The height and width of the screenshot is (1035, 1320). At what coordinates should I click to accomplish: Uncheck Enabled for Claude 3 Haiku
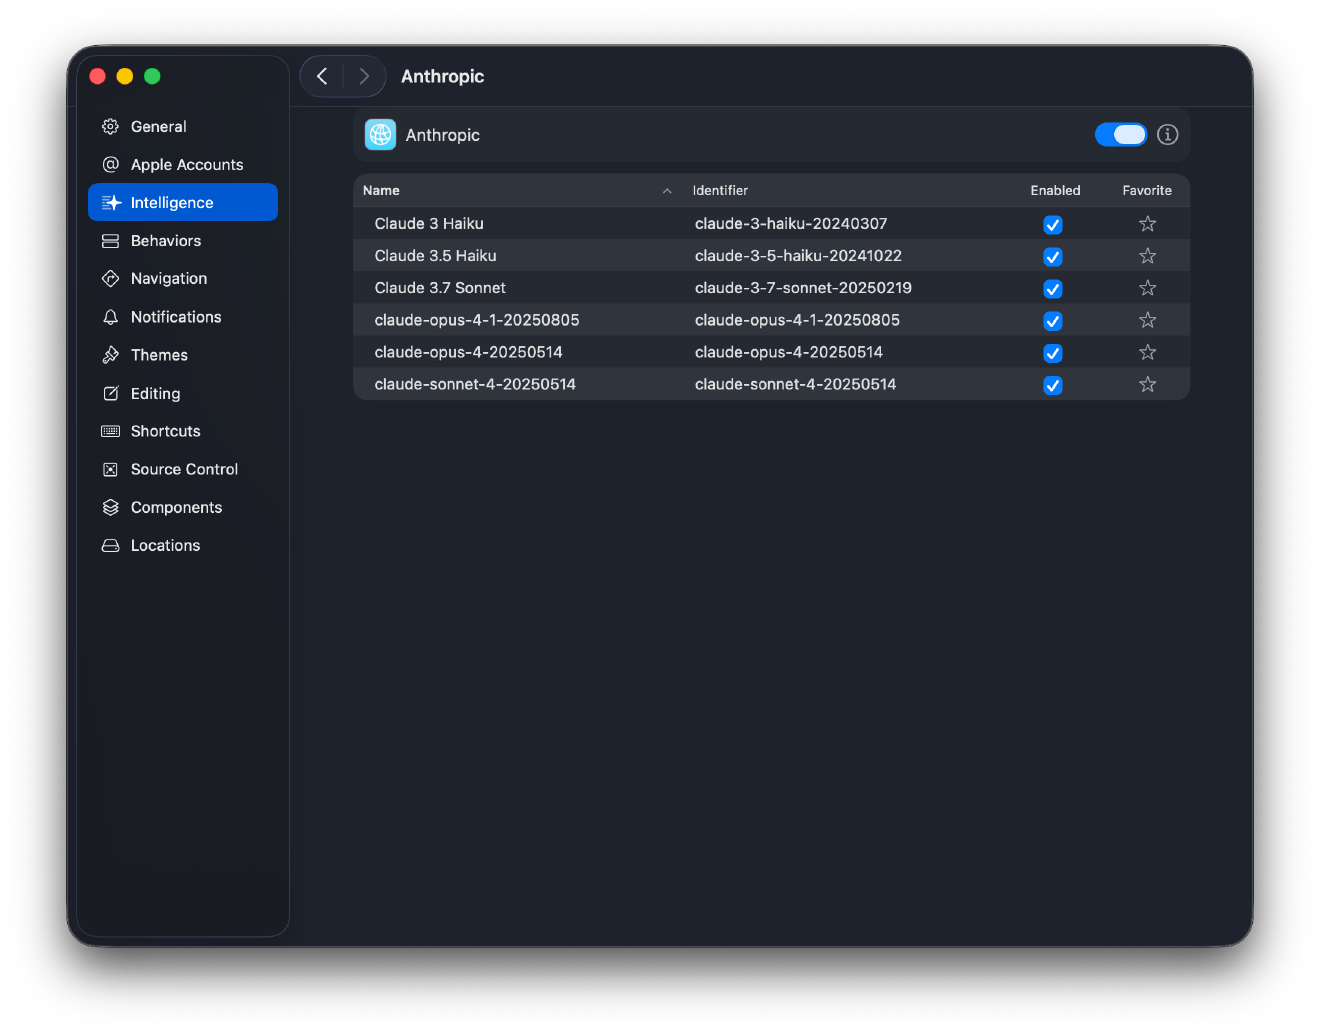coord(1052,224)
